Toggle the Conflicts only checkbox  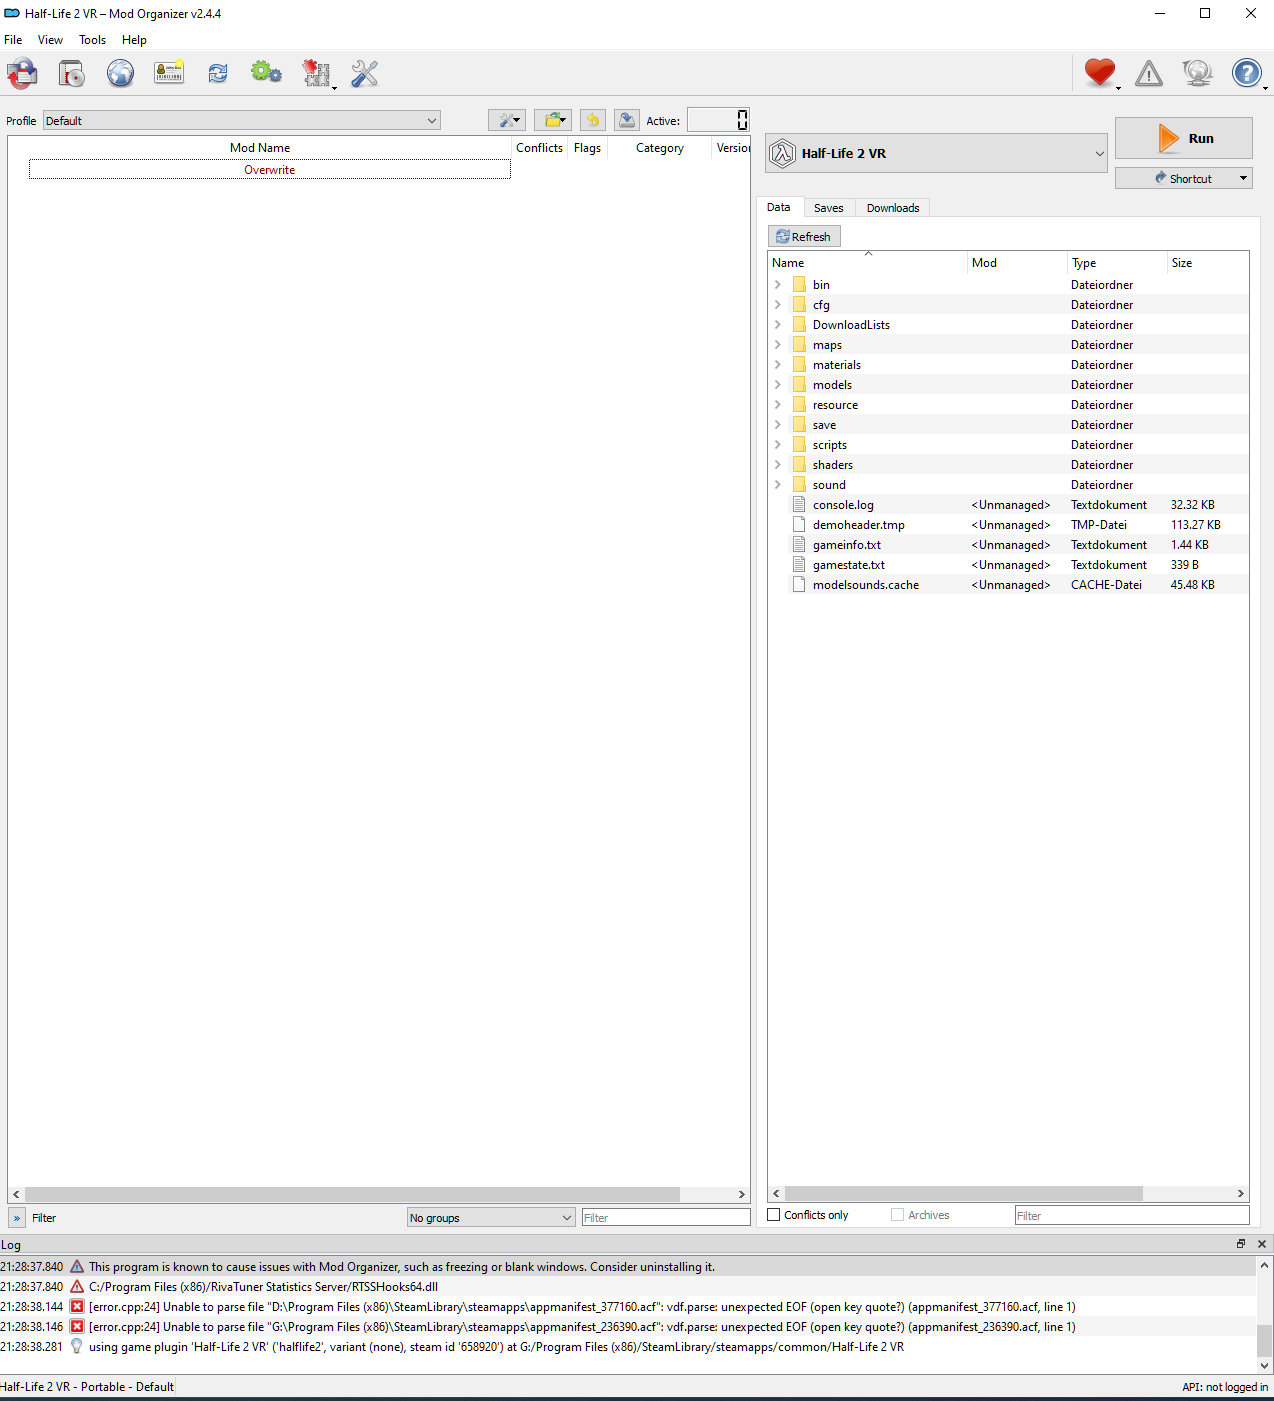[774, 1215]
